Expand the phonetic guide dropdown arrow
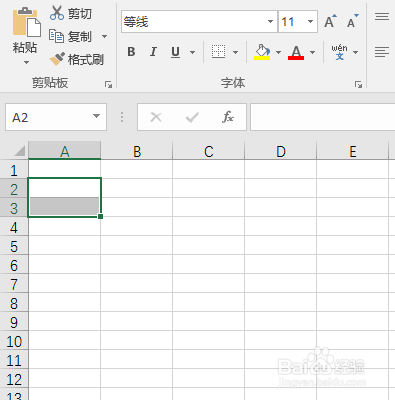Viewport: 395px width, 400px height. click(x=355, y=52)
